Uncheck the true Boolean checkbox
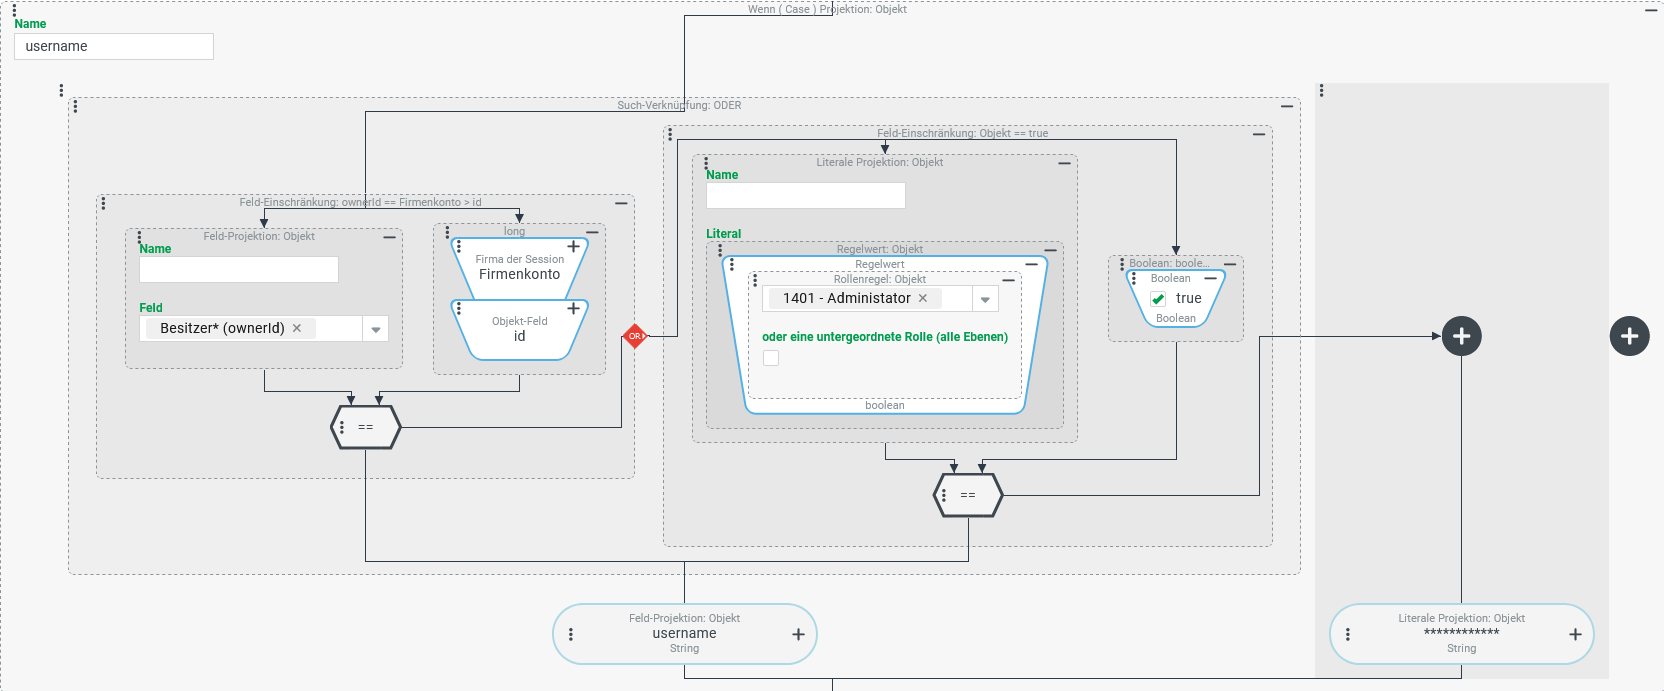Screen dimensions: 1664x691 point(1158,299)
